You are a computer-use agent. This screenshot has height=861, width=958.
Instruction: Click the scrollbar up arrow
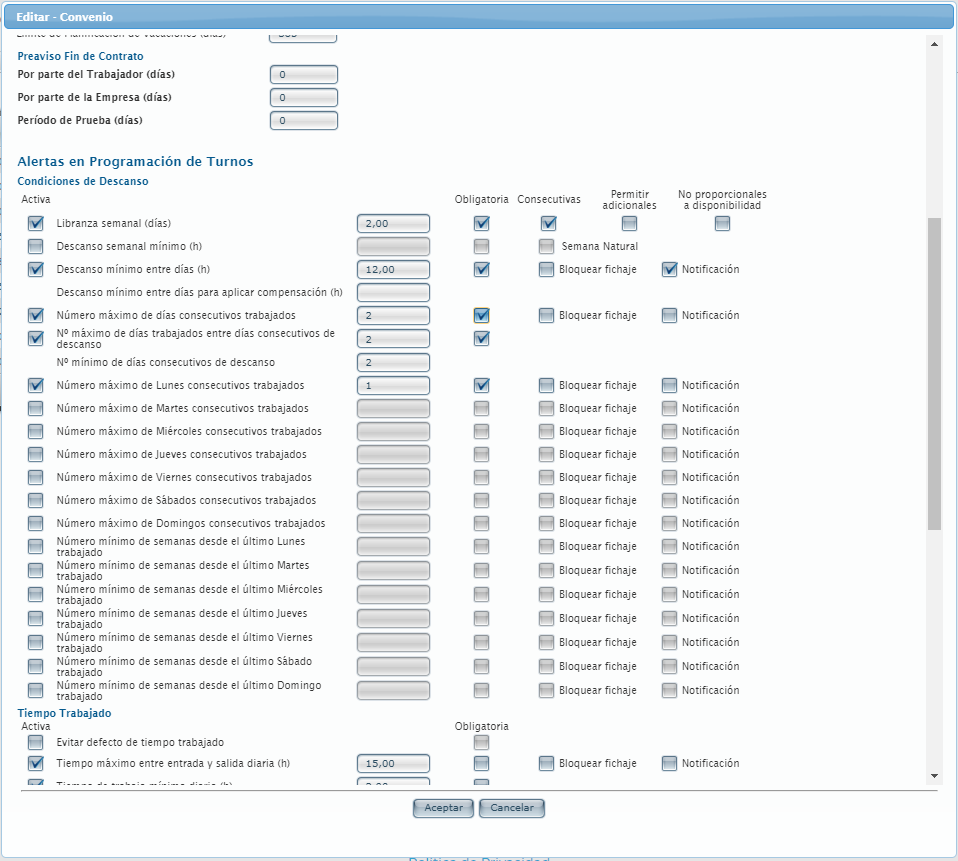(934, 44)
